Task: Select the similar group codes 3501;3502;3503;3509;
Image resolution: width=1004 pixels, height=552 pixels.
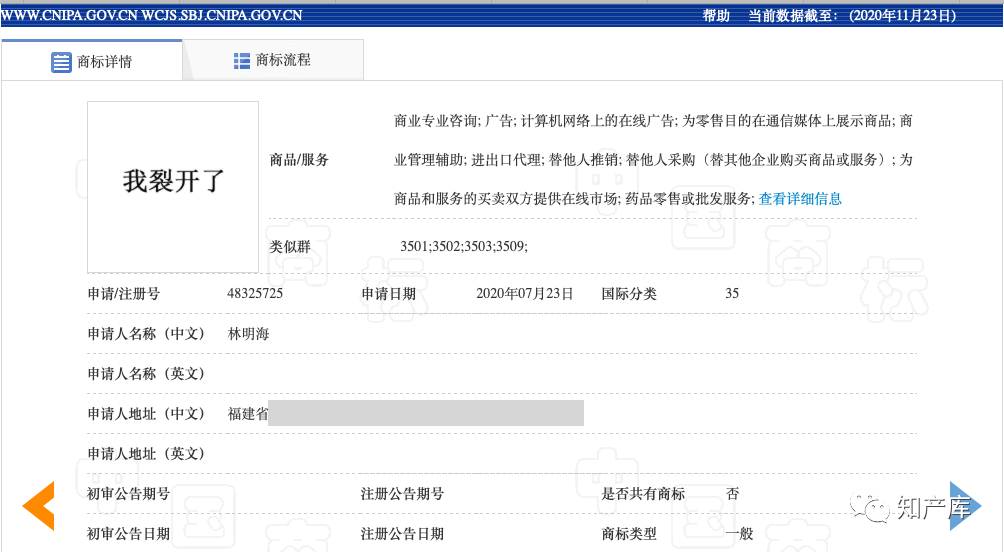Action: 464,246
